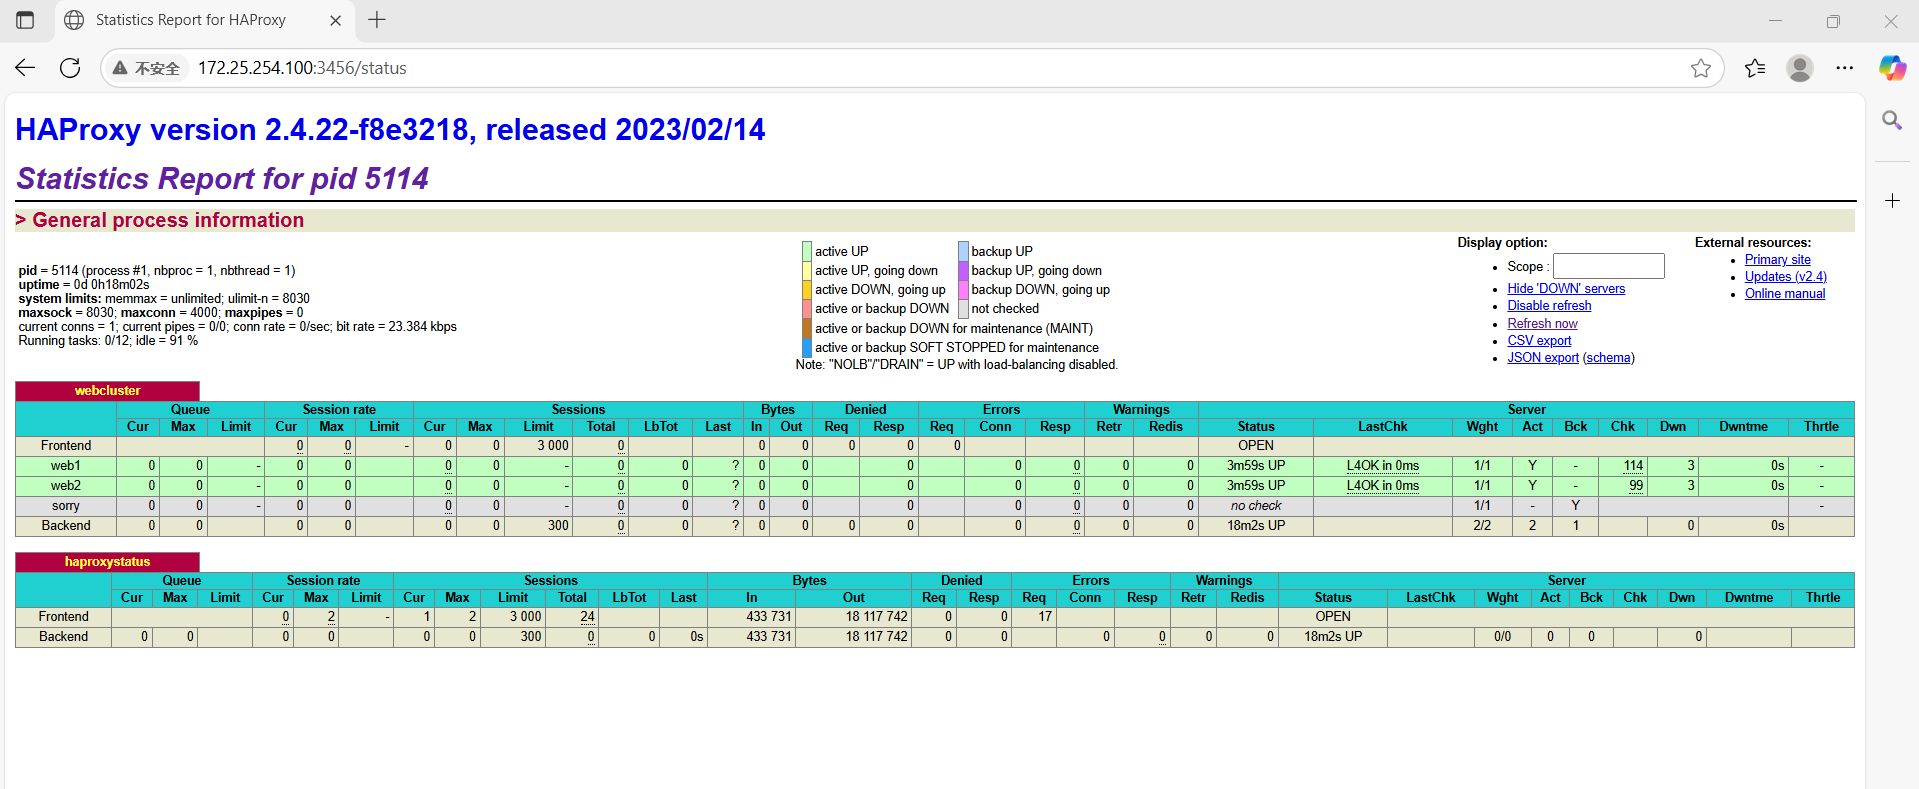Viewport: 1919px width, 789px height.
Task: Minimize the browser window
Action: point(1775,20)
